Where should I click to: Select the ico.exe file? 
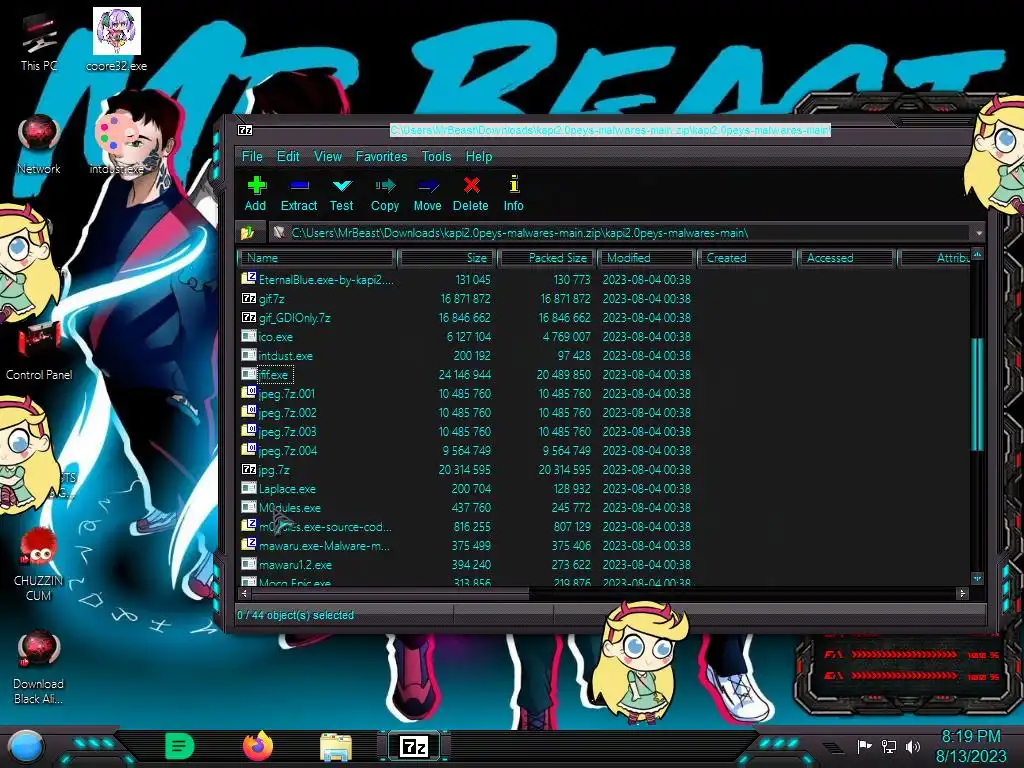[466, 336]
